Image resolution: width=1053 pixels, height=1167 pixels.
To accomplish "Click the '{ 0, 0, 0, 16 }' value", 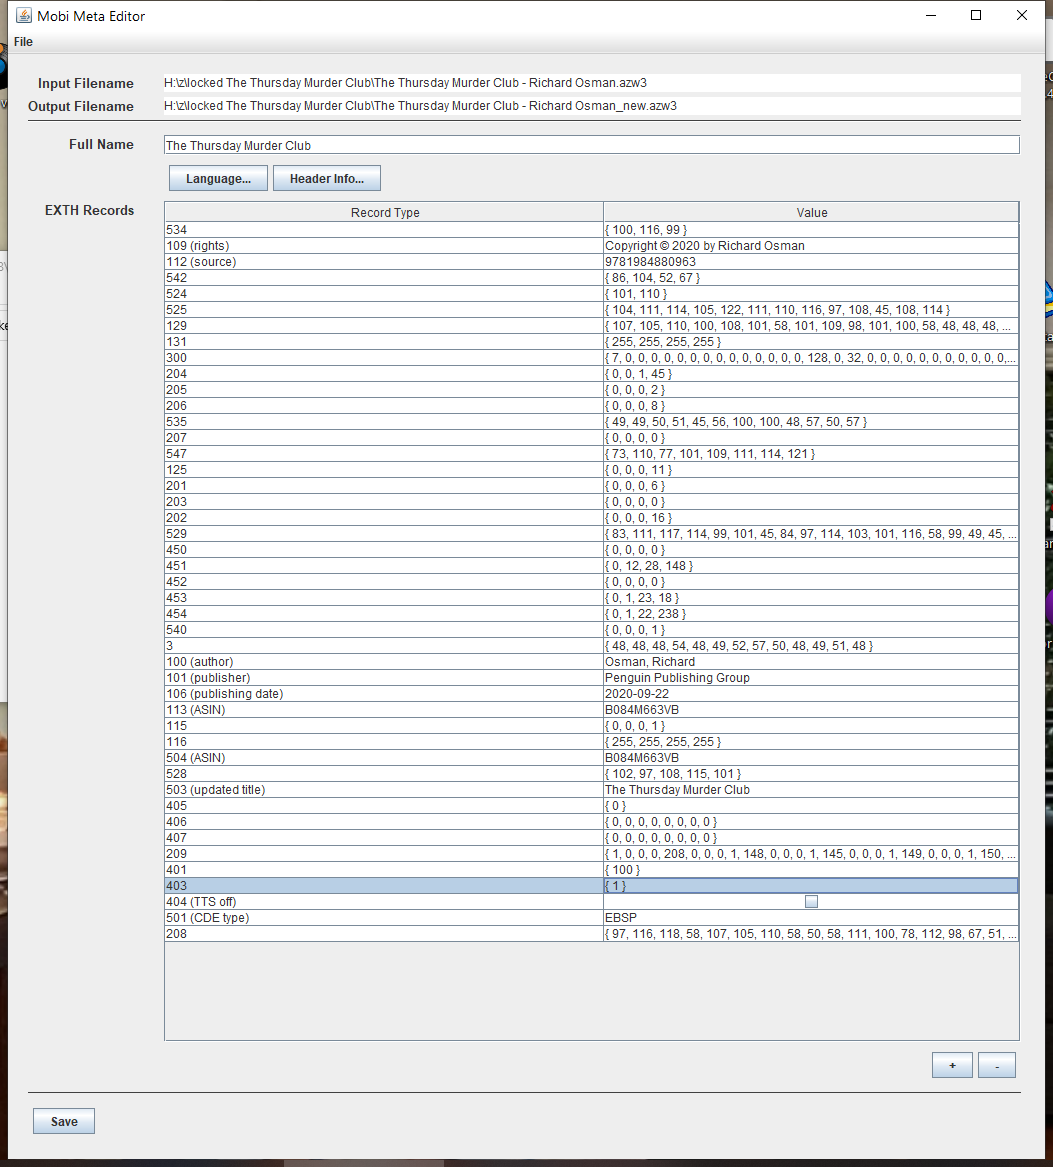I will click(638, 518).
